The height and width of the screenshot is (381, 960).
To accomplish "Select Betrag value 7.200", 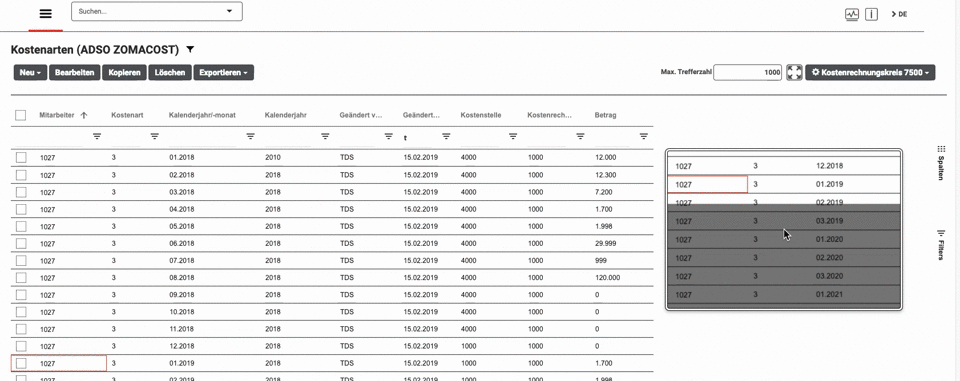I will tap(604, 192).
